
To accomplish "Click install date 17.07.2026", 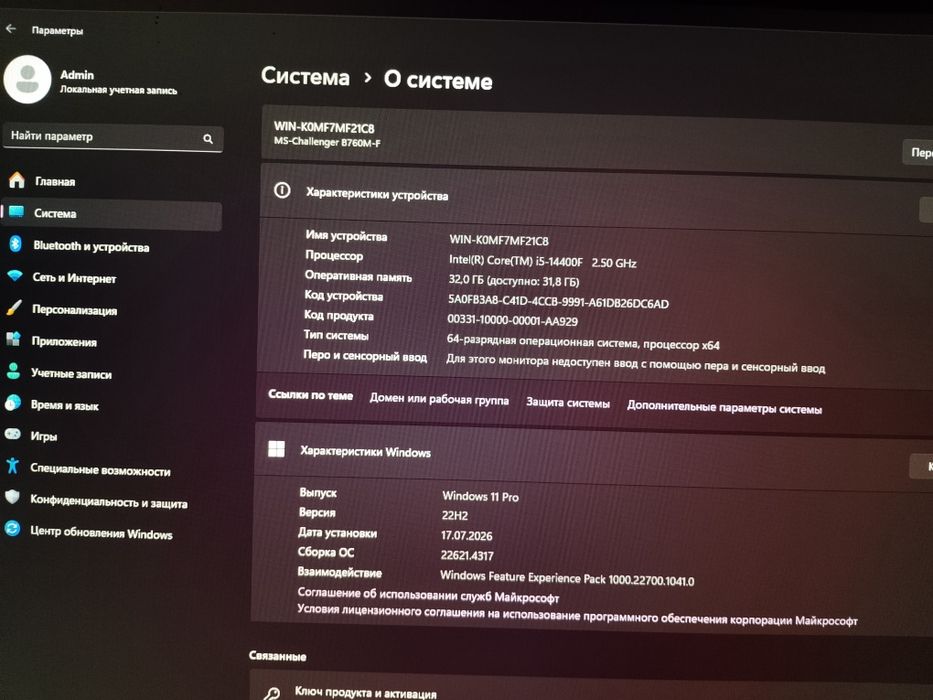I will (466, 535).
